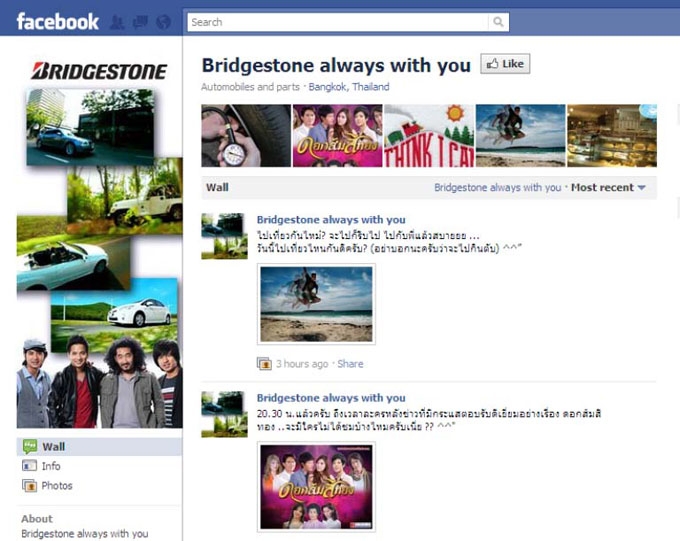Viewport: 680px width, 541px height.
Task: Open the friend requests icon
Action: (117, 22)
